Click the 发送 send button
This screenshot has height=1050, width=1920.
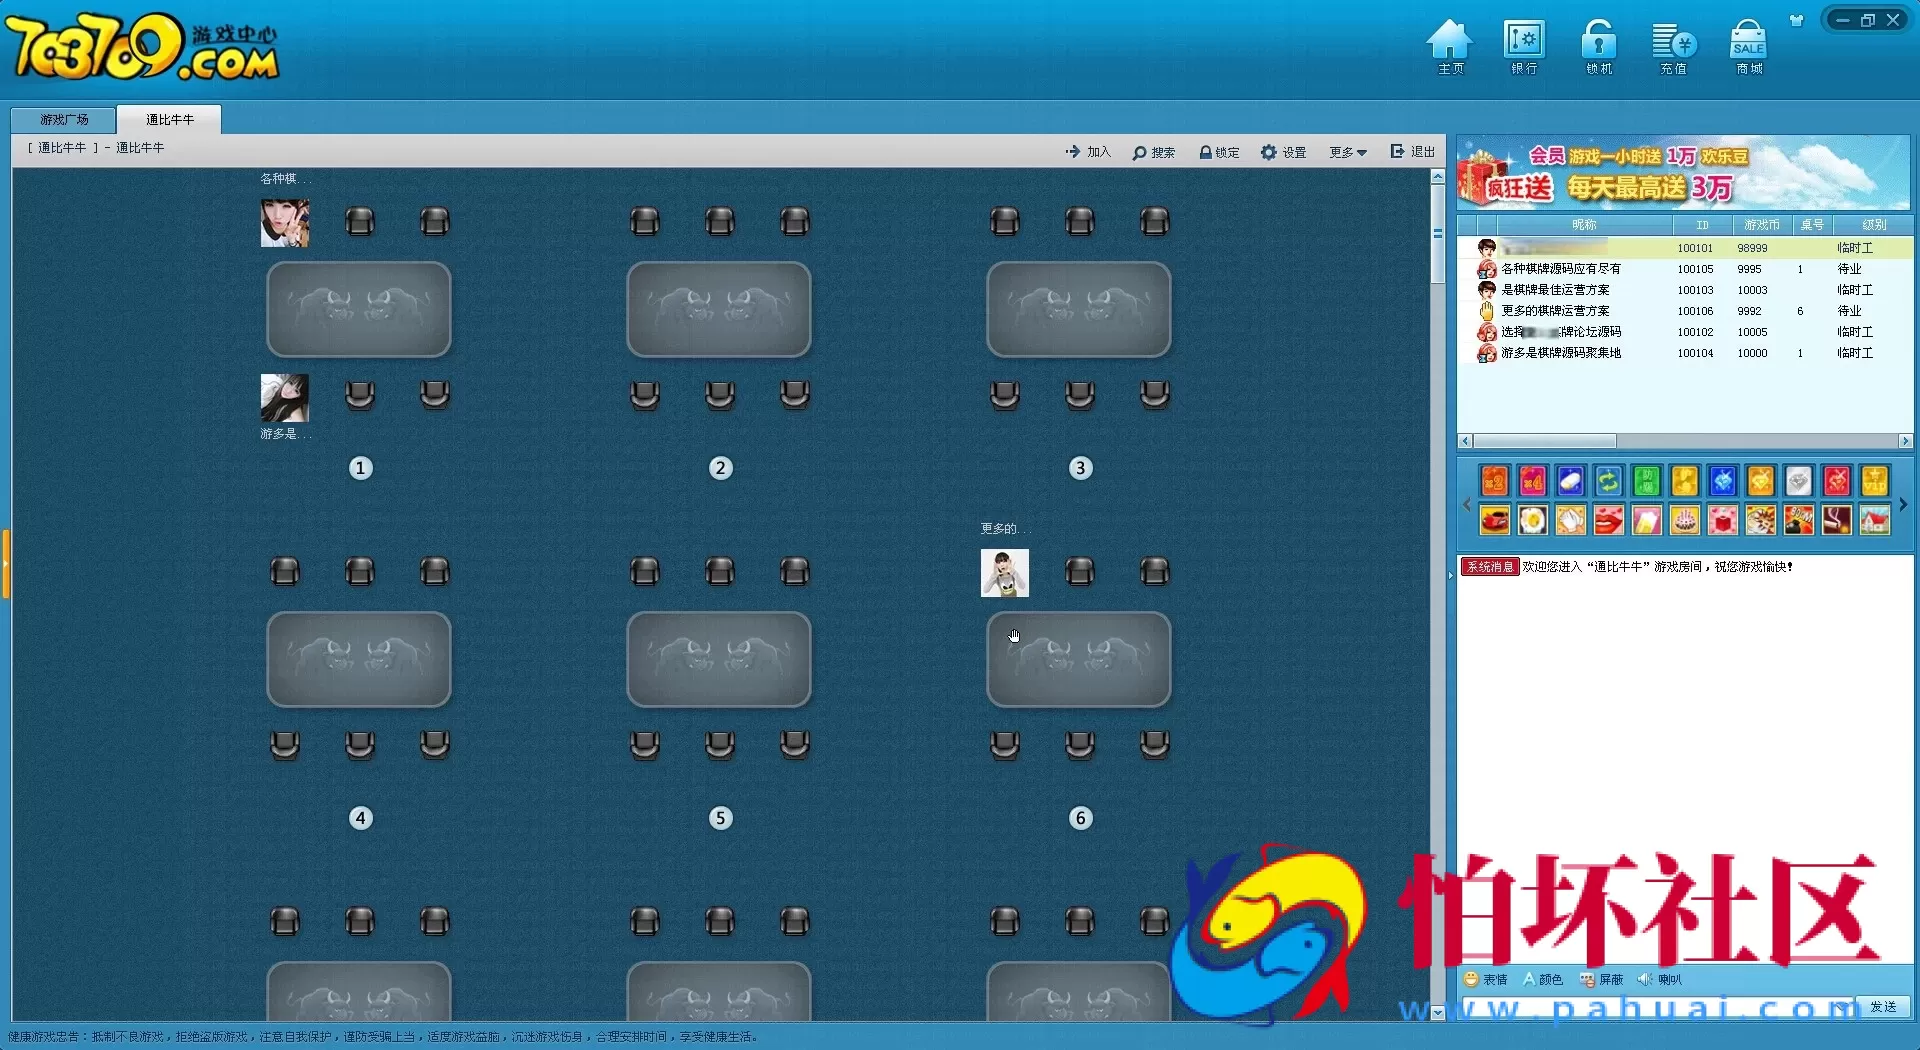pos(1883,1007)
